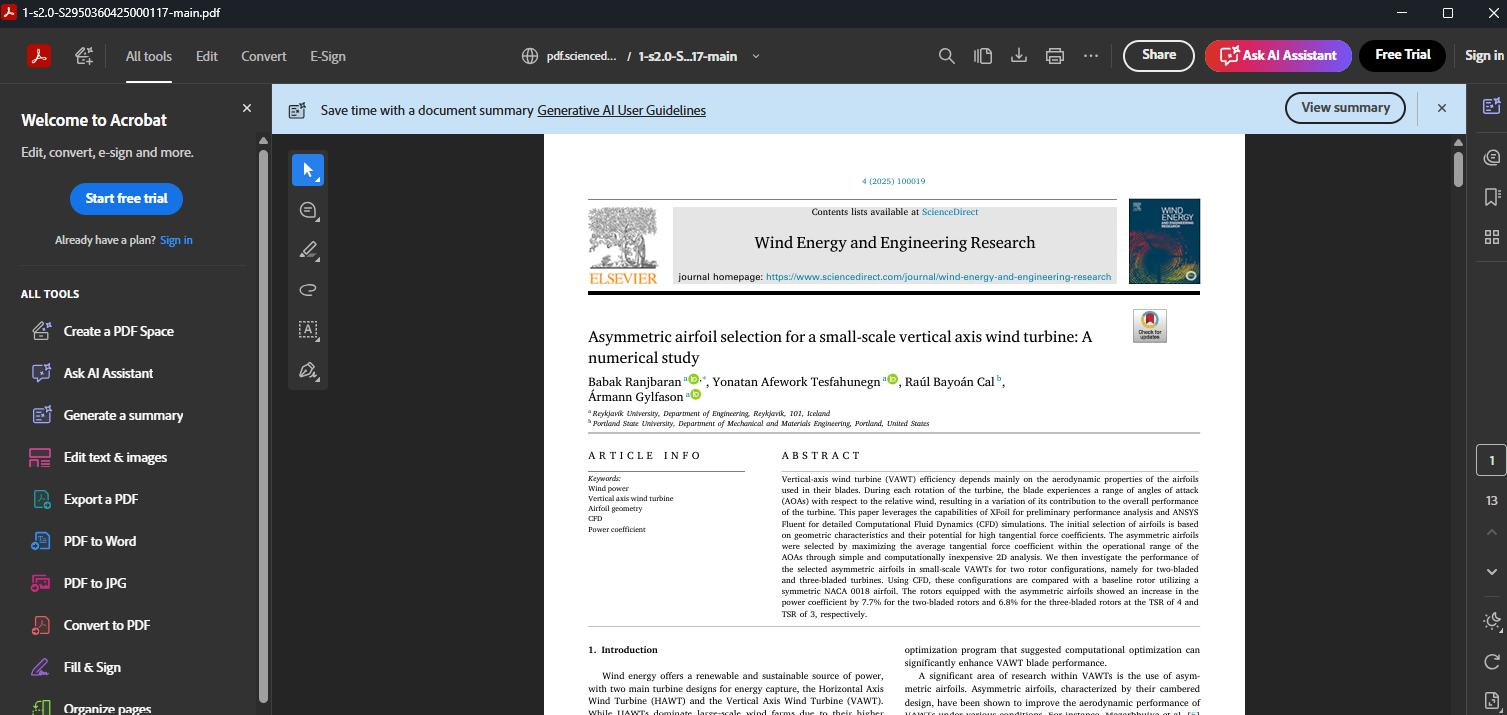Click ORCID icon next to Babak Ranjbaran
This screenshot has width=1507, height=715.
pos(693,379)
